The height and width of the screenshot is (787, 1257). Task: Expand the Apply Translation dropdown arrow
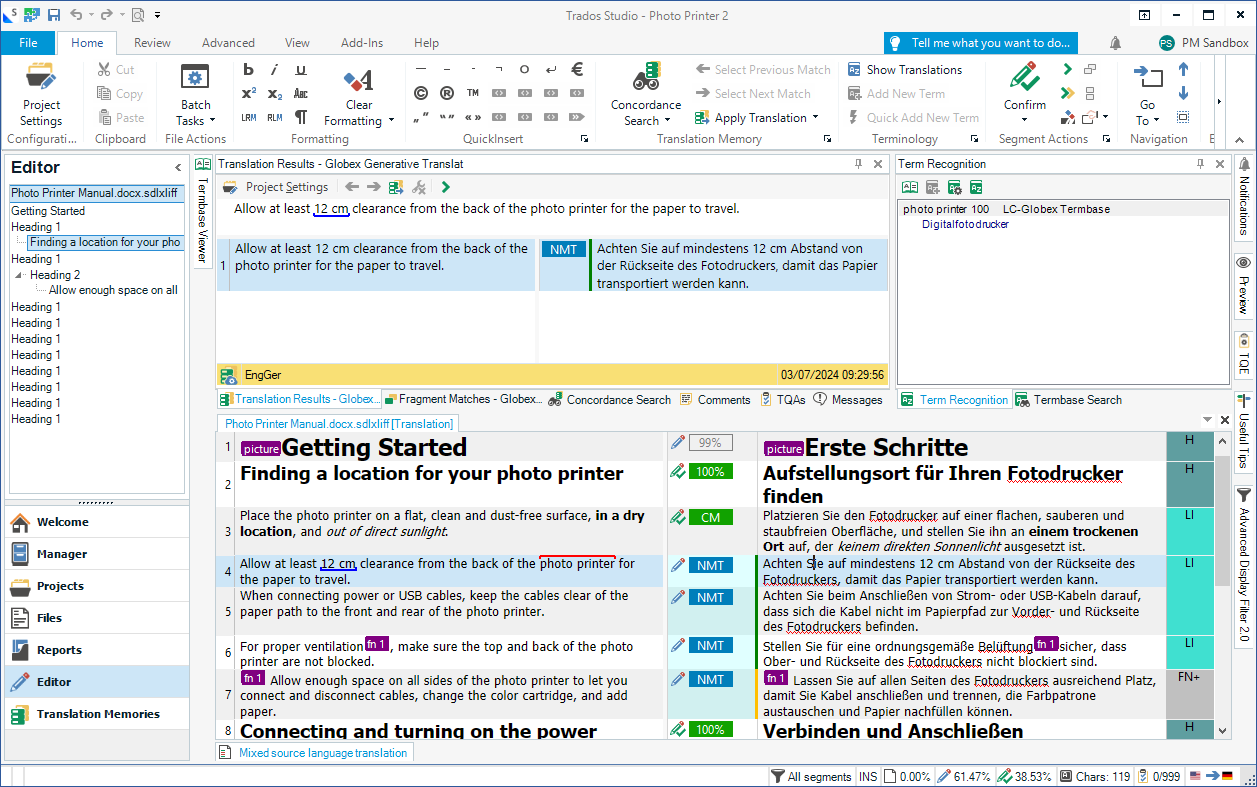[x=817, y=118]
